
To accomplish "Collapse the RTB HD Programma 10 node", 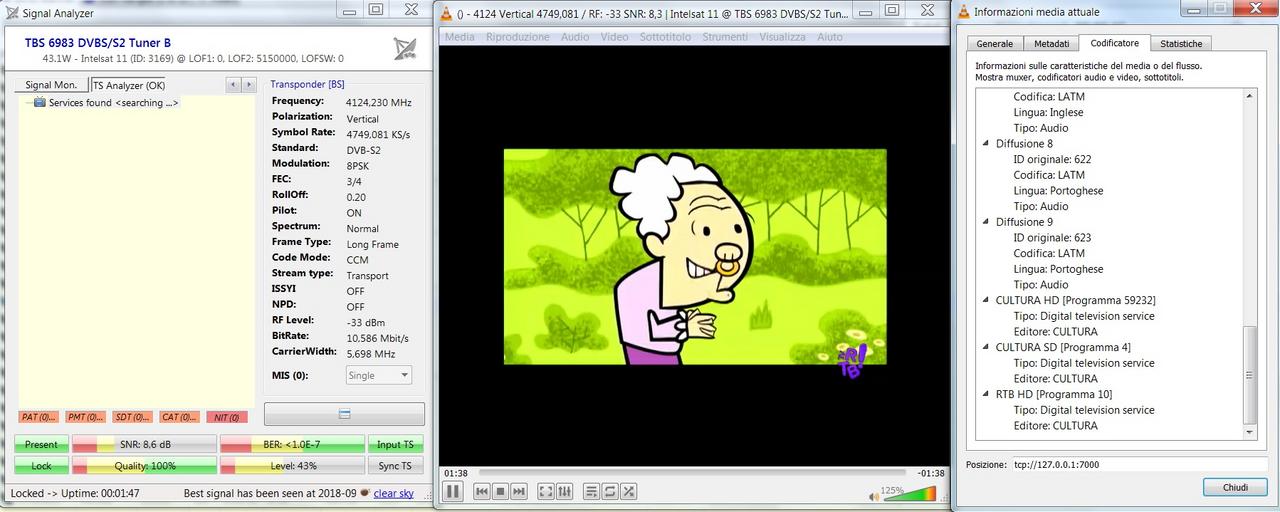I will (986, 394).
